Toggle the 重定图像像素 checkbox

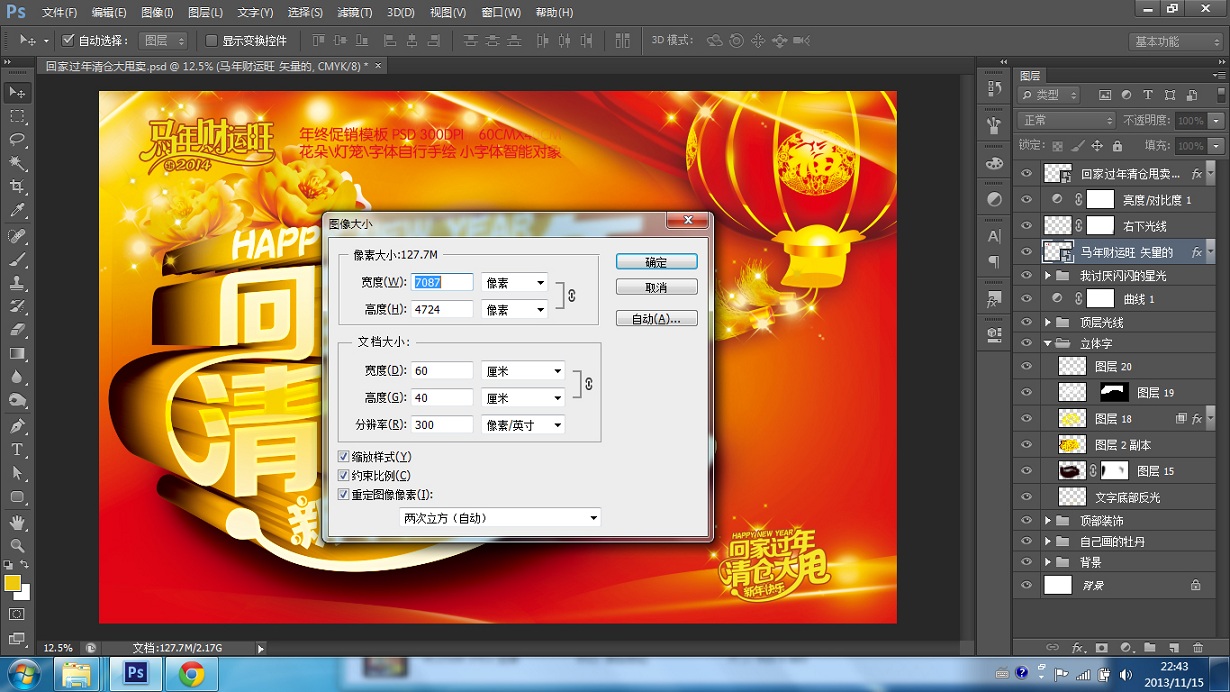point(344,495)
